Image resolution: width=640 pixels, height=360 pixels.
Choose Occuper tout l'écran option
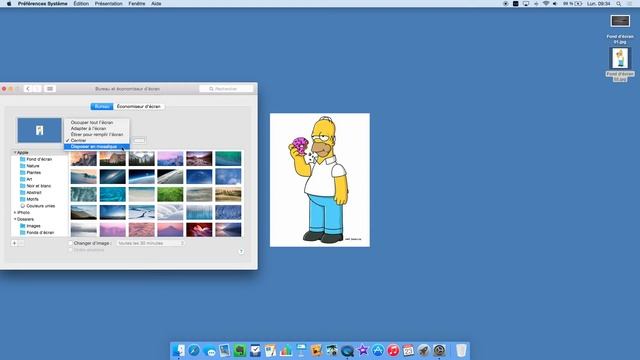coord(97,122)
